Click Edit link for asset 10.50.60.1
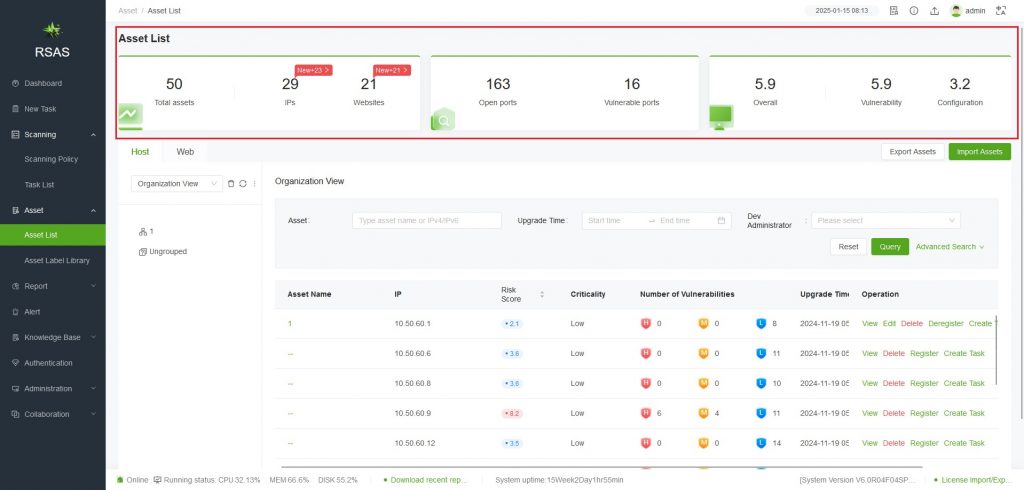The image size is (1024, 490). (x=889, y=324)
